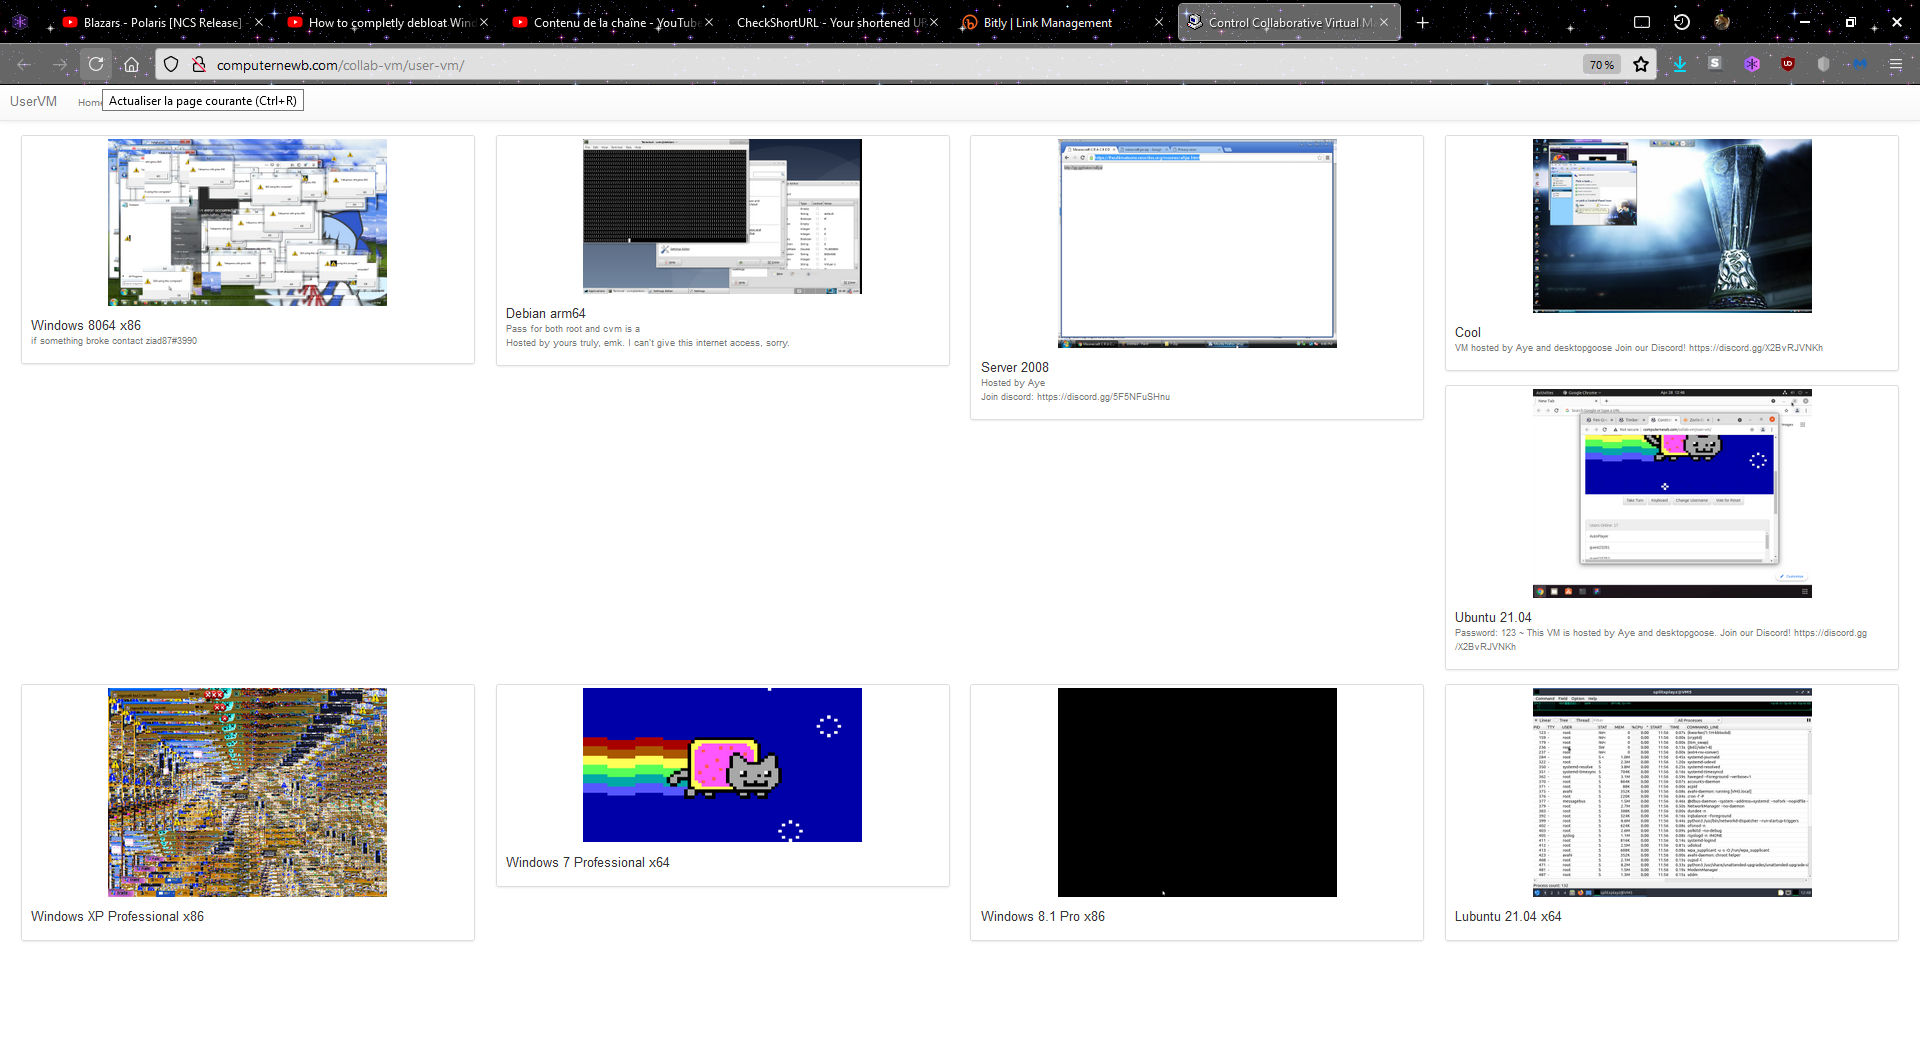1920x1040 pixels.
Task: Click the Home icon in the toolbar
Action: (x=131, y=65)
